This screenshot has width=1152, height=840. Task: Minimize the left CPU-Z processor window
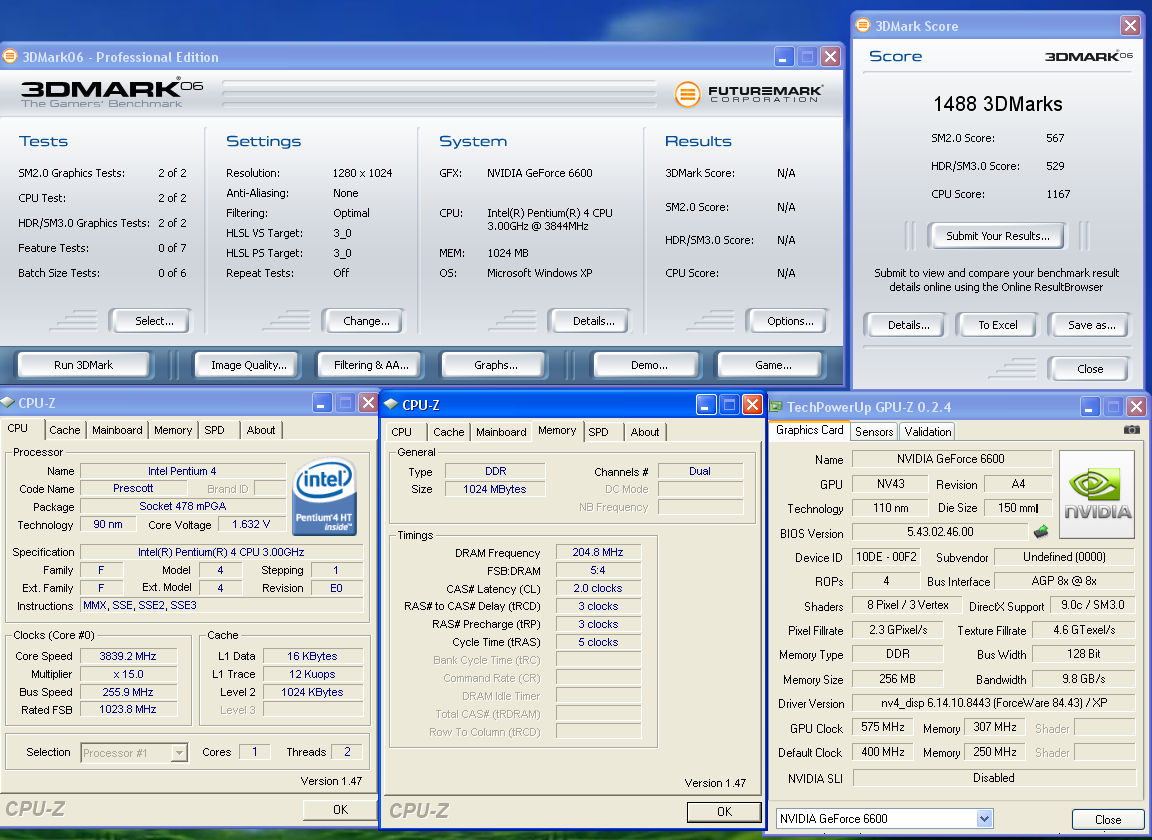322,402
